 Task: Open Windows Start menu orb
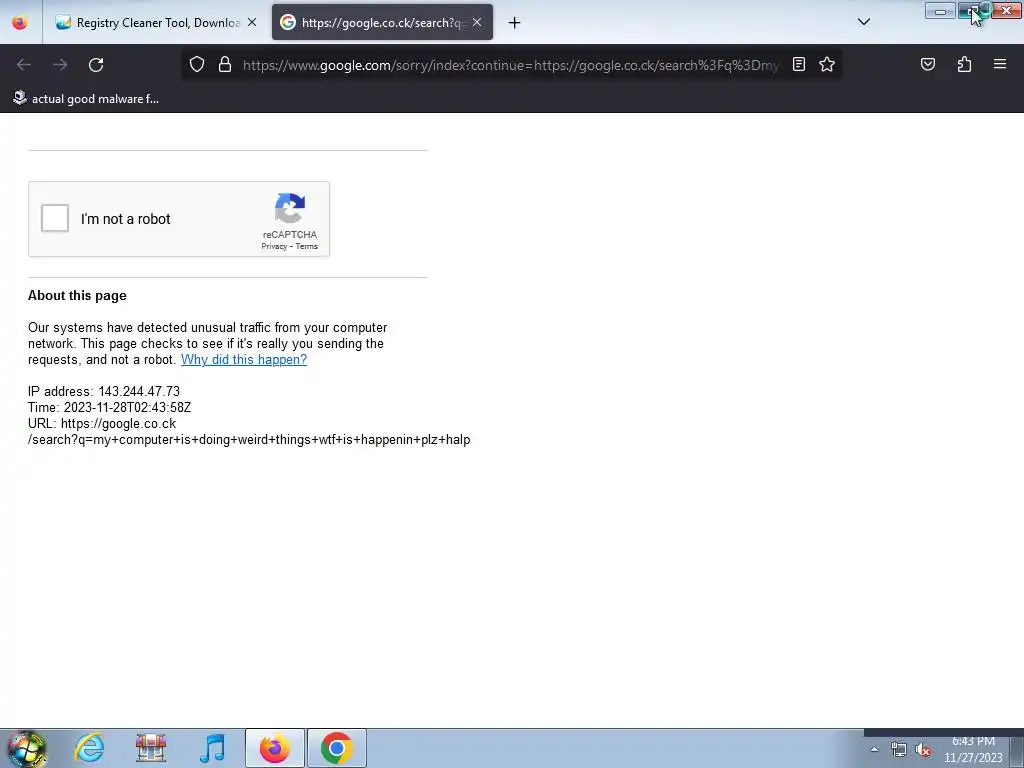(27, 748)
